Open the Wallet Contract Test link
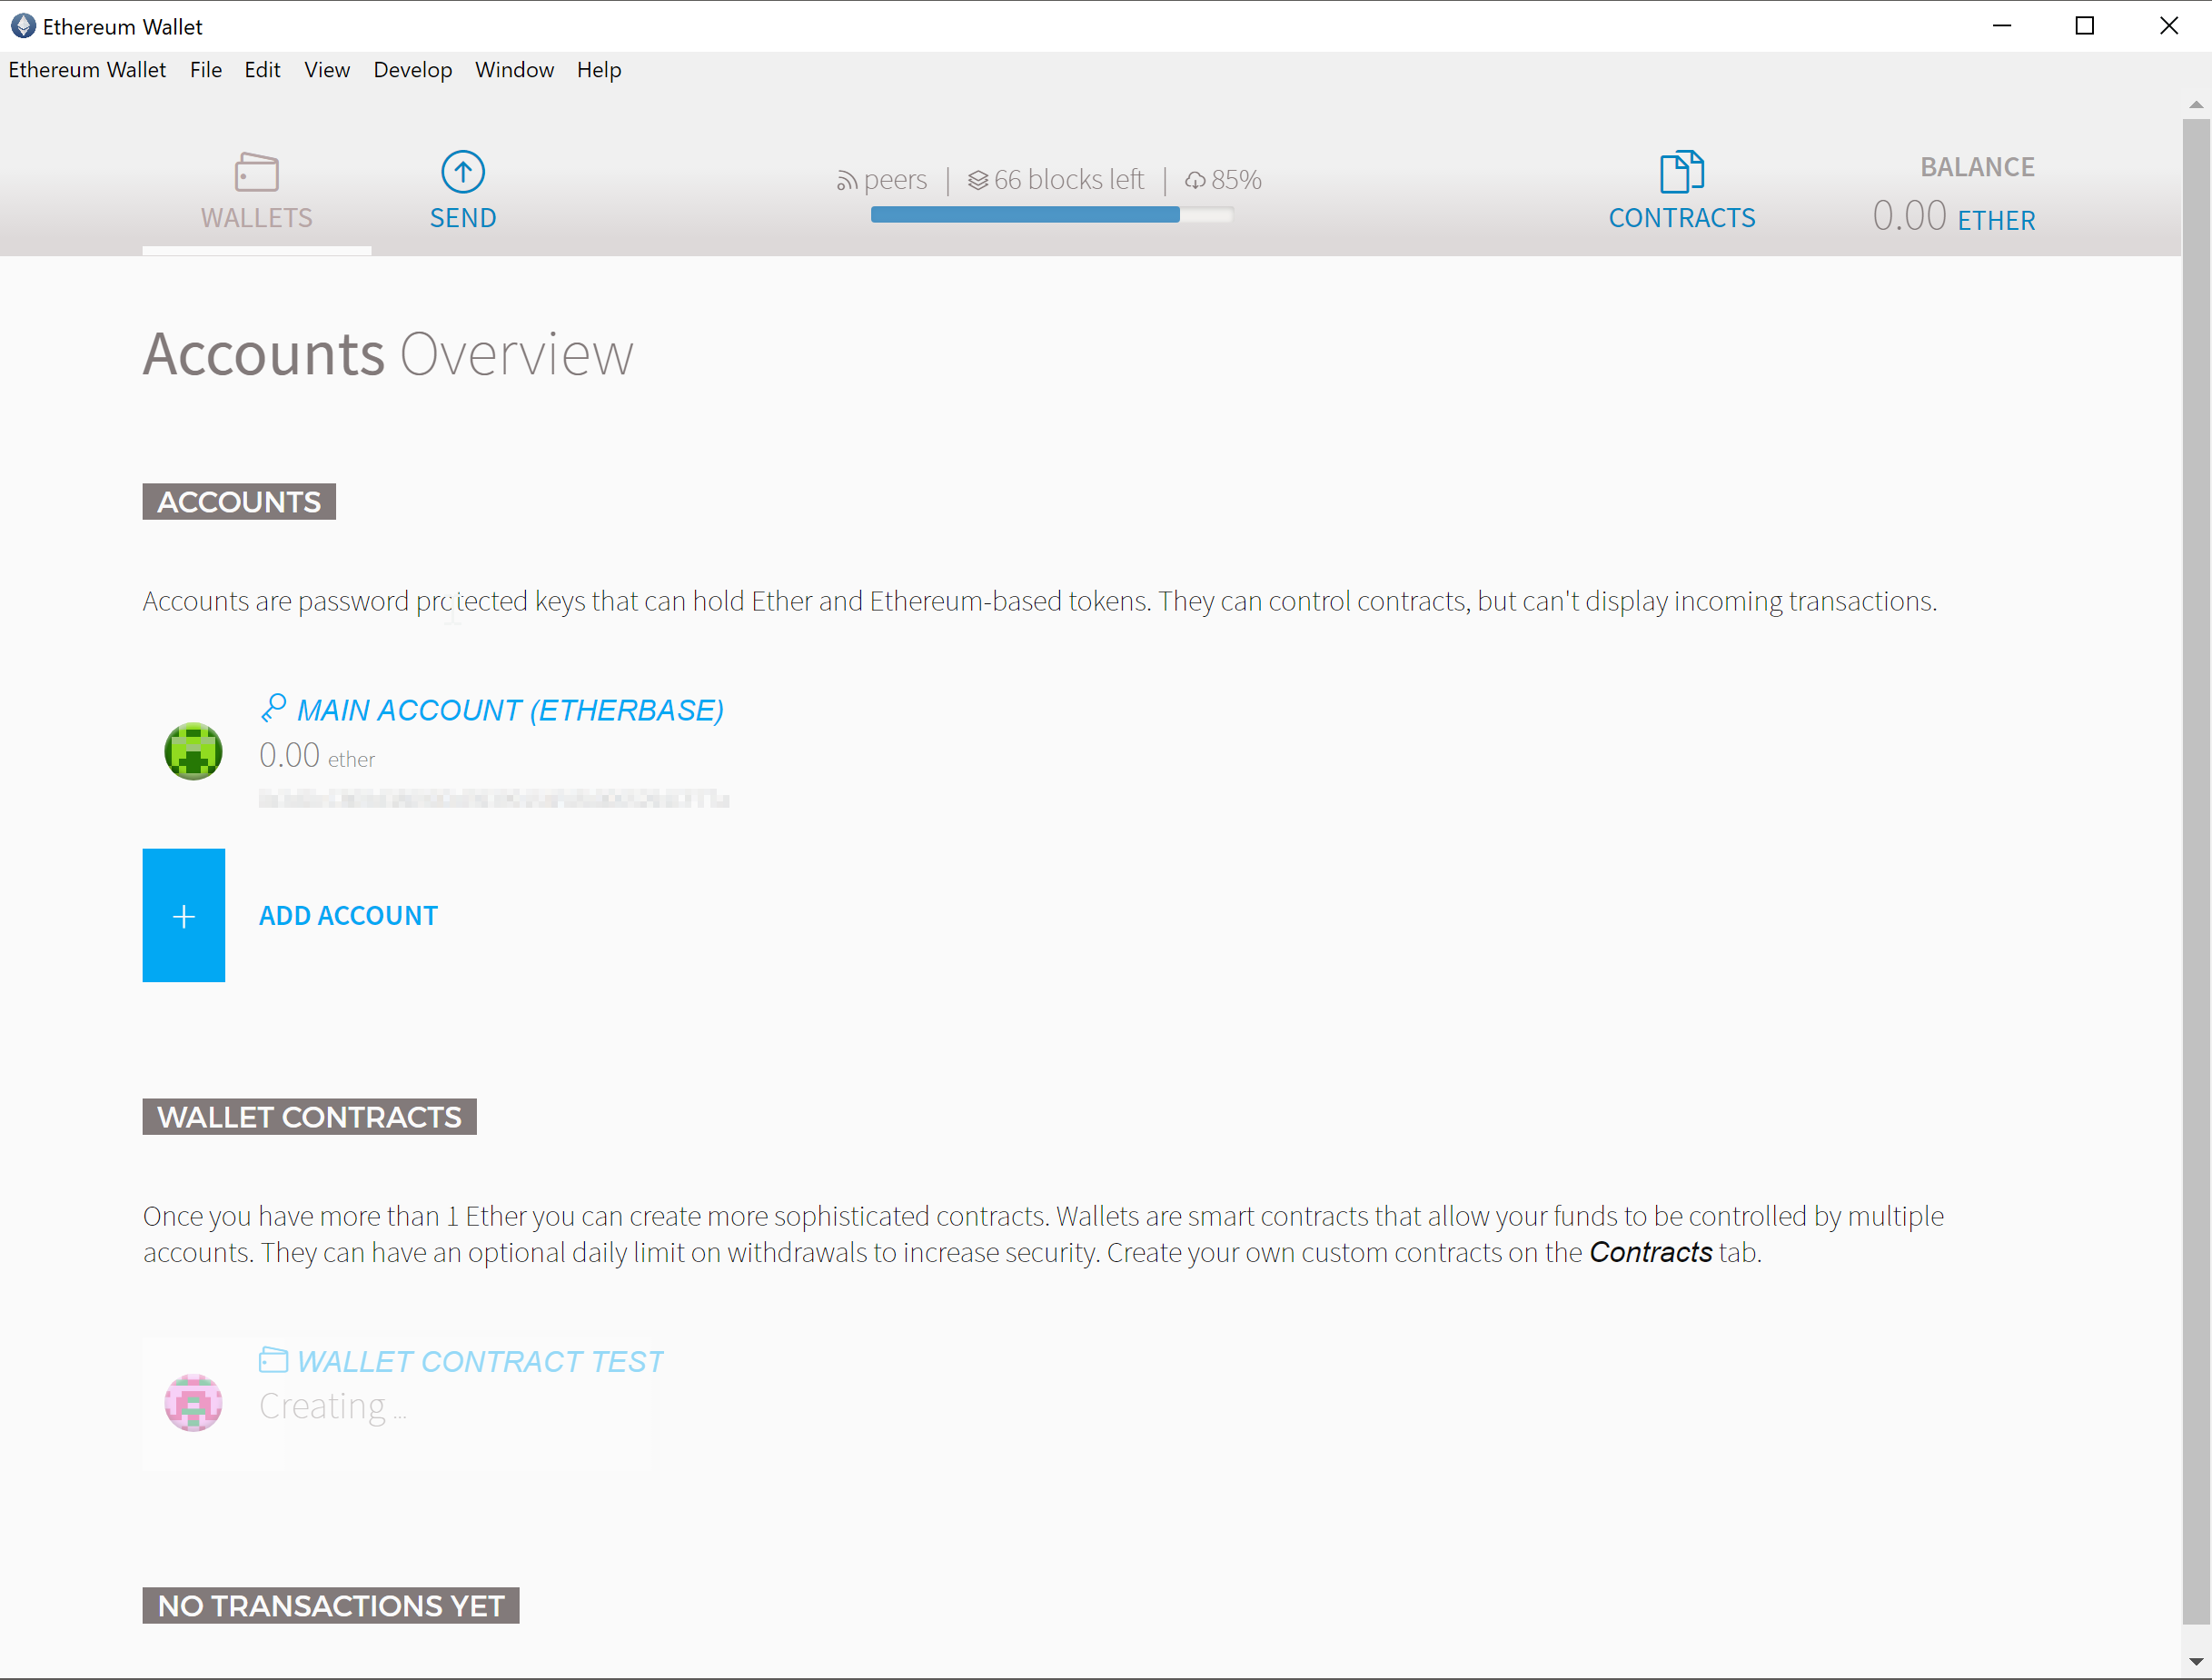The height and width of the screenshot is (1680, 2212). tap(480, 1362)
